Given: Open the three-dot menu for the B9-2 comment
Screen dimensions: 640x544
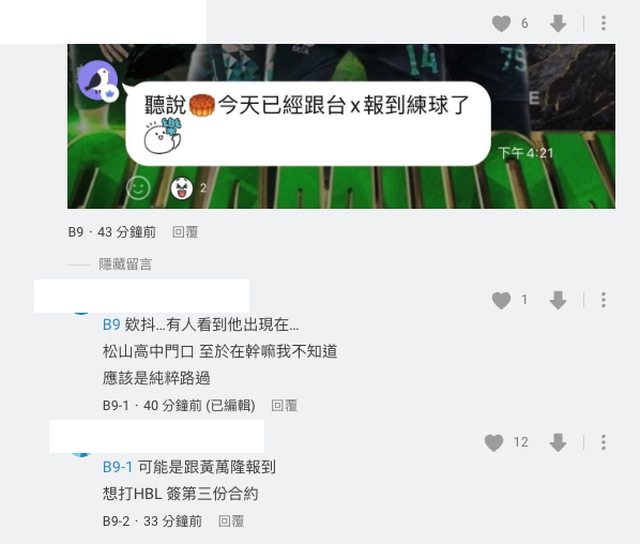Looking at the screenshot, I should coord(603,442).
